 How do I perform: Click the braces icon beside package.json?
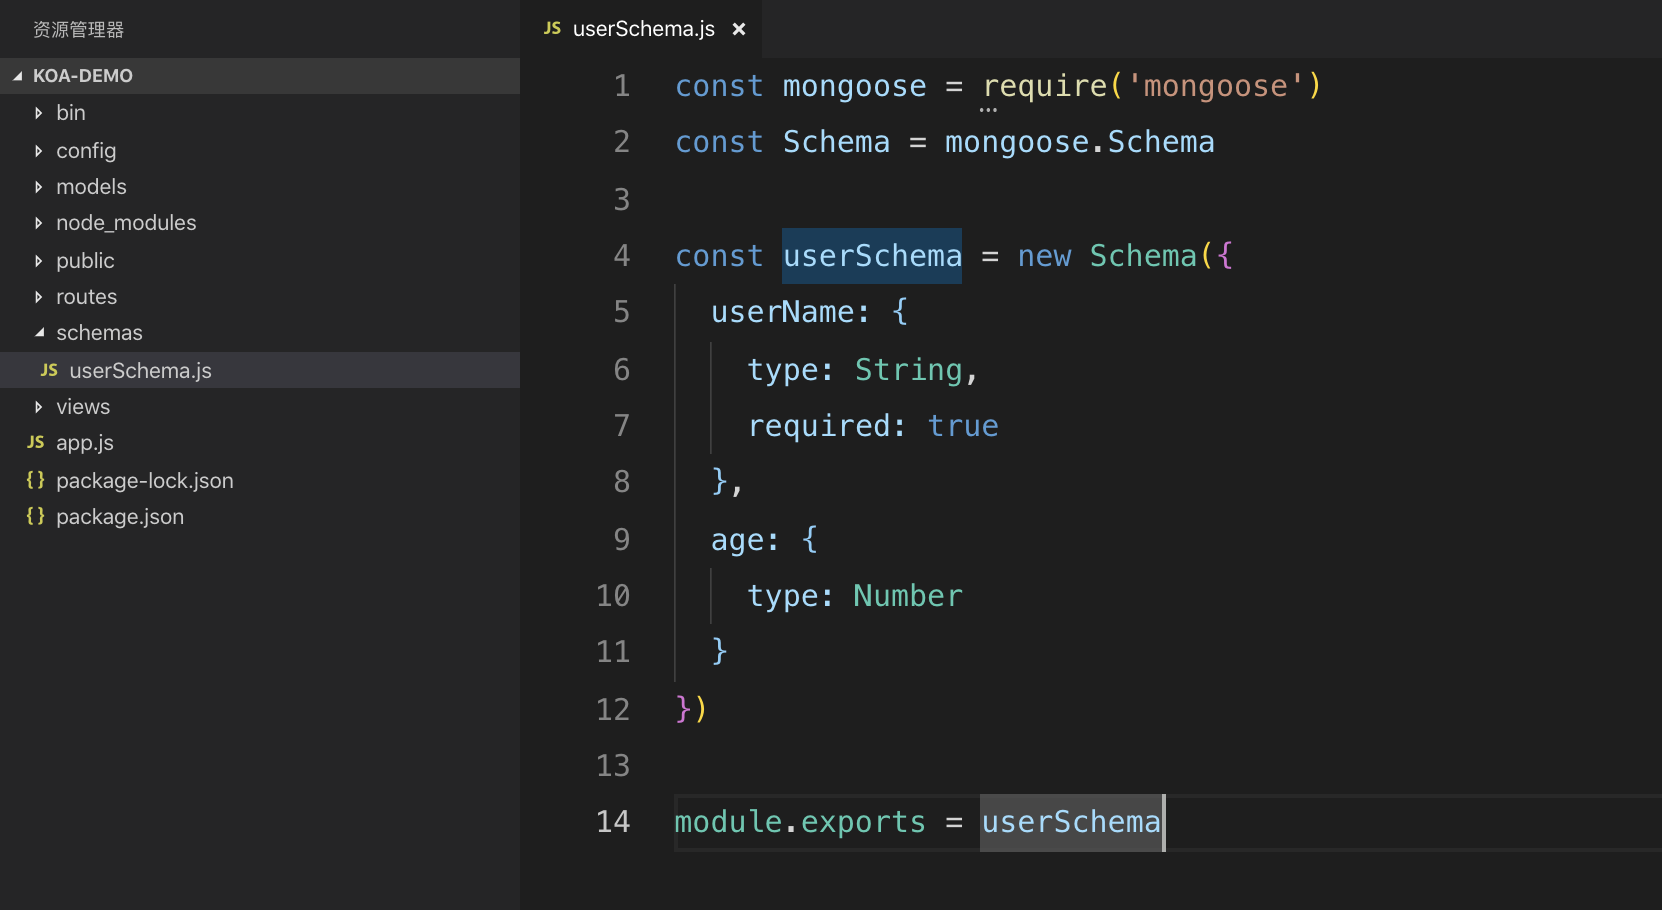(x=36, y=516)
